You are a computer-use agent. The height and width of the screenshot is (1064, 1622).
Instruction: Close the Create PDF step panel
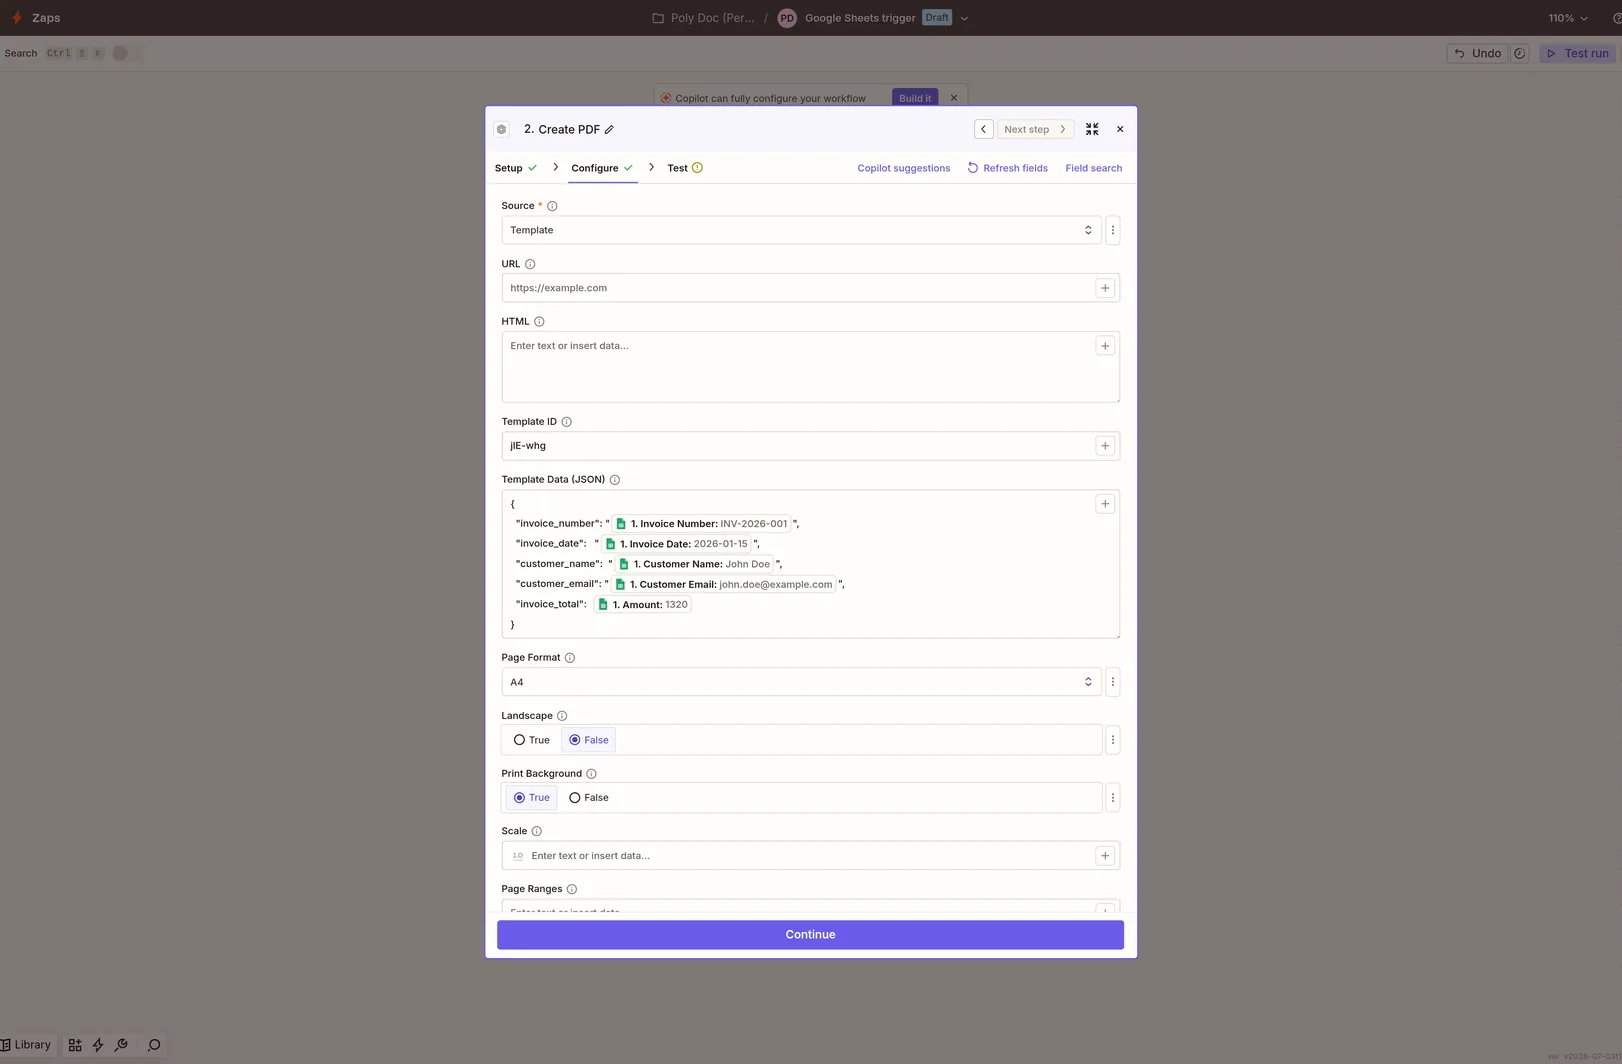coord(1120,129)
